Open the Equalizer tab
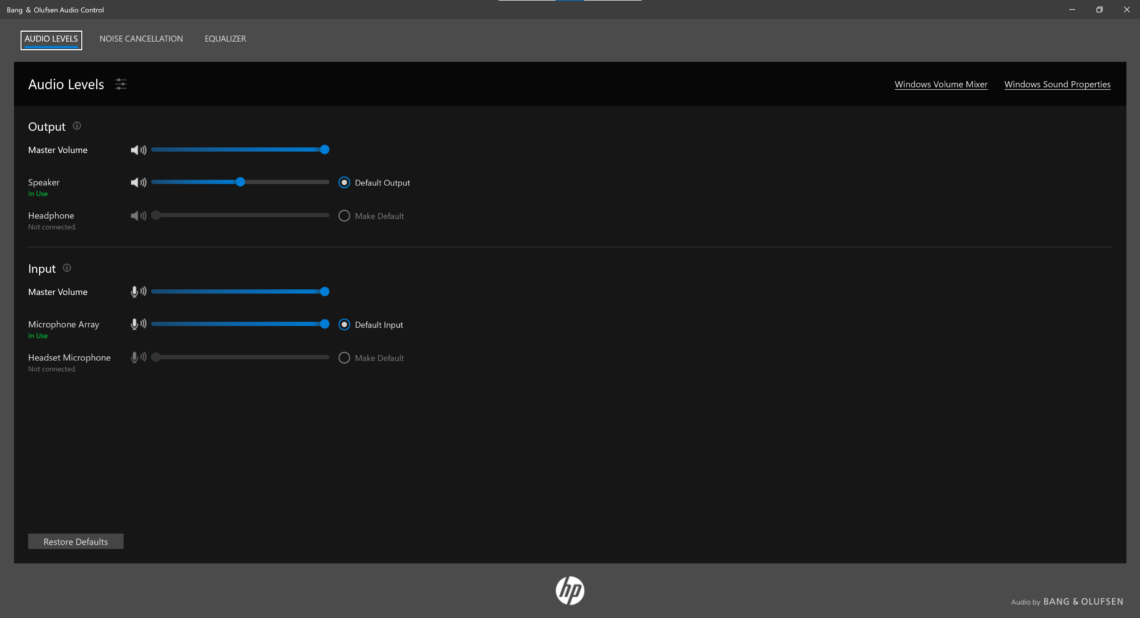The height and width of the screenshot is (618, 1140). click(225, 39)
